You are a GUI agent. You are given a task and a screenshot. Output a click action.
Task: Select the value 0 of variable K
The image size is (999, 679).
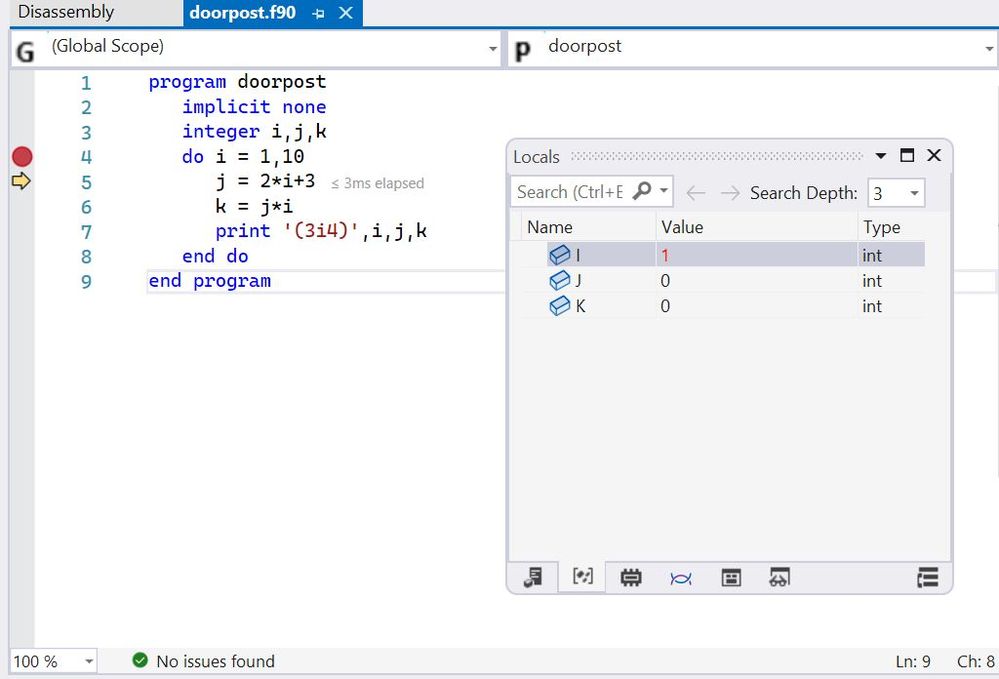point(665,306)
